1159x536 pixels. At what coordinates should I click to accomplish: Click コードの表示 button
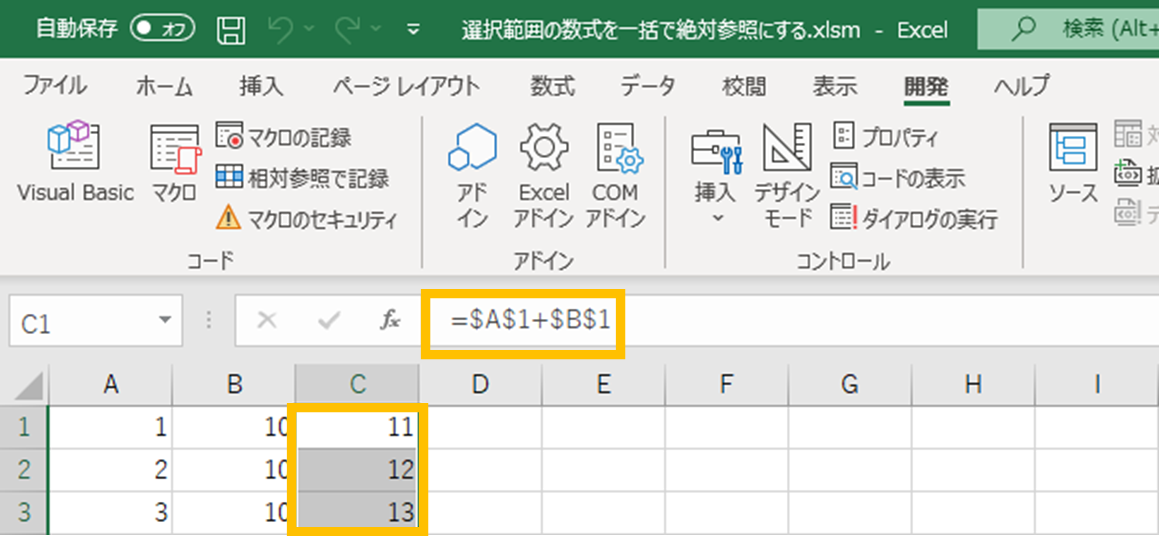(898, 178)
